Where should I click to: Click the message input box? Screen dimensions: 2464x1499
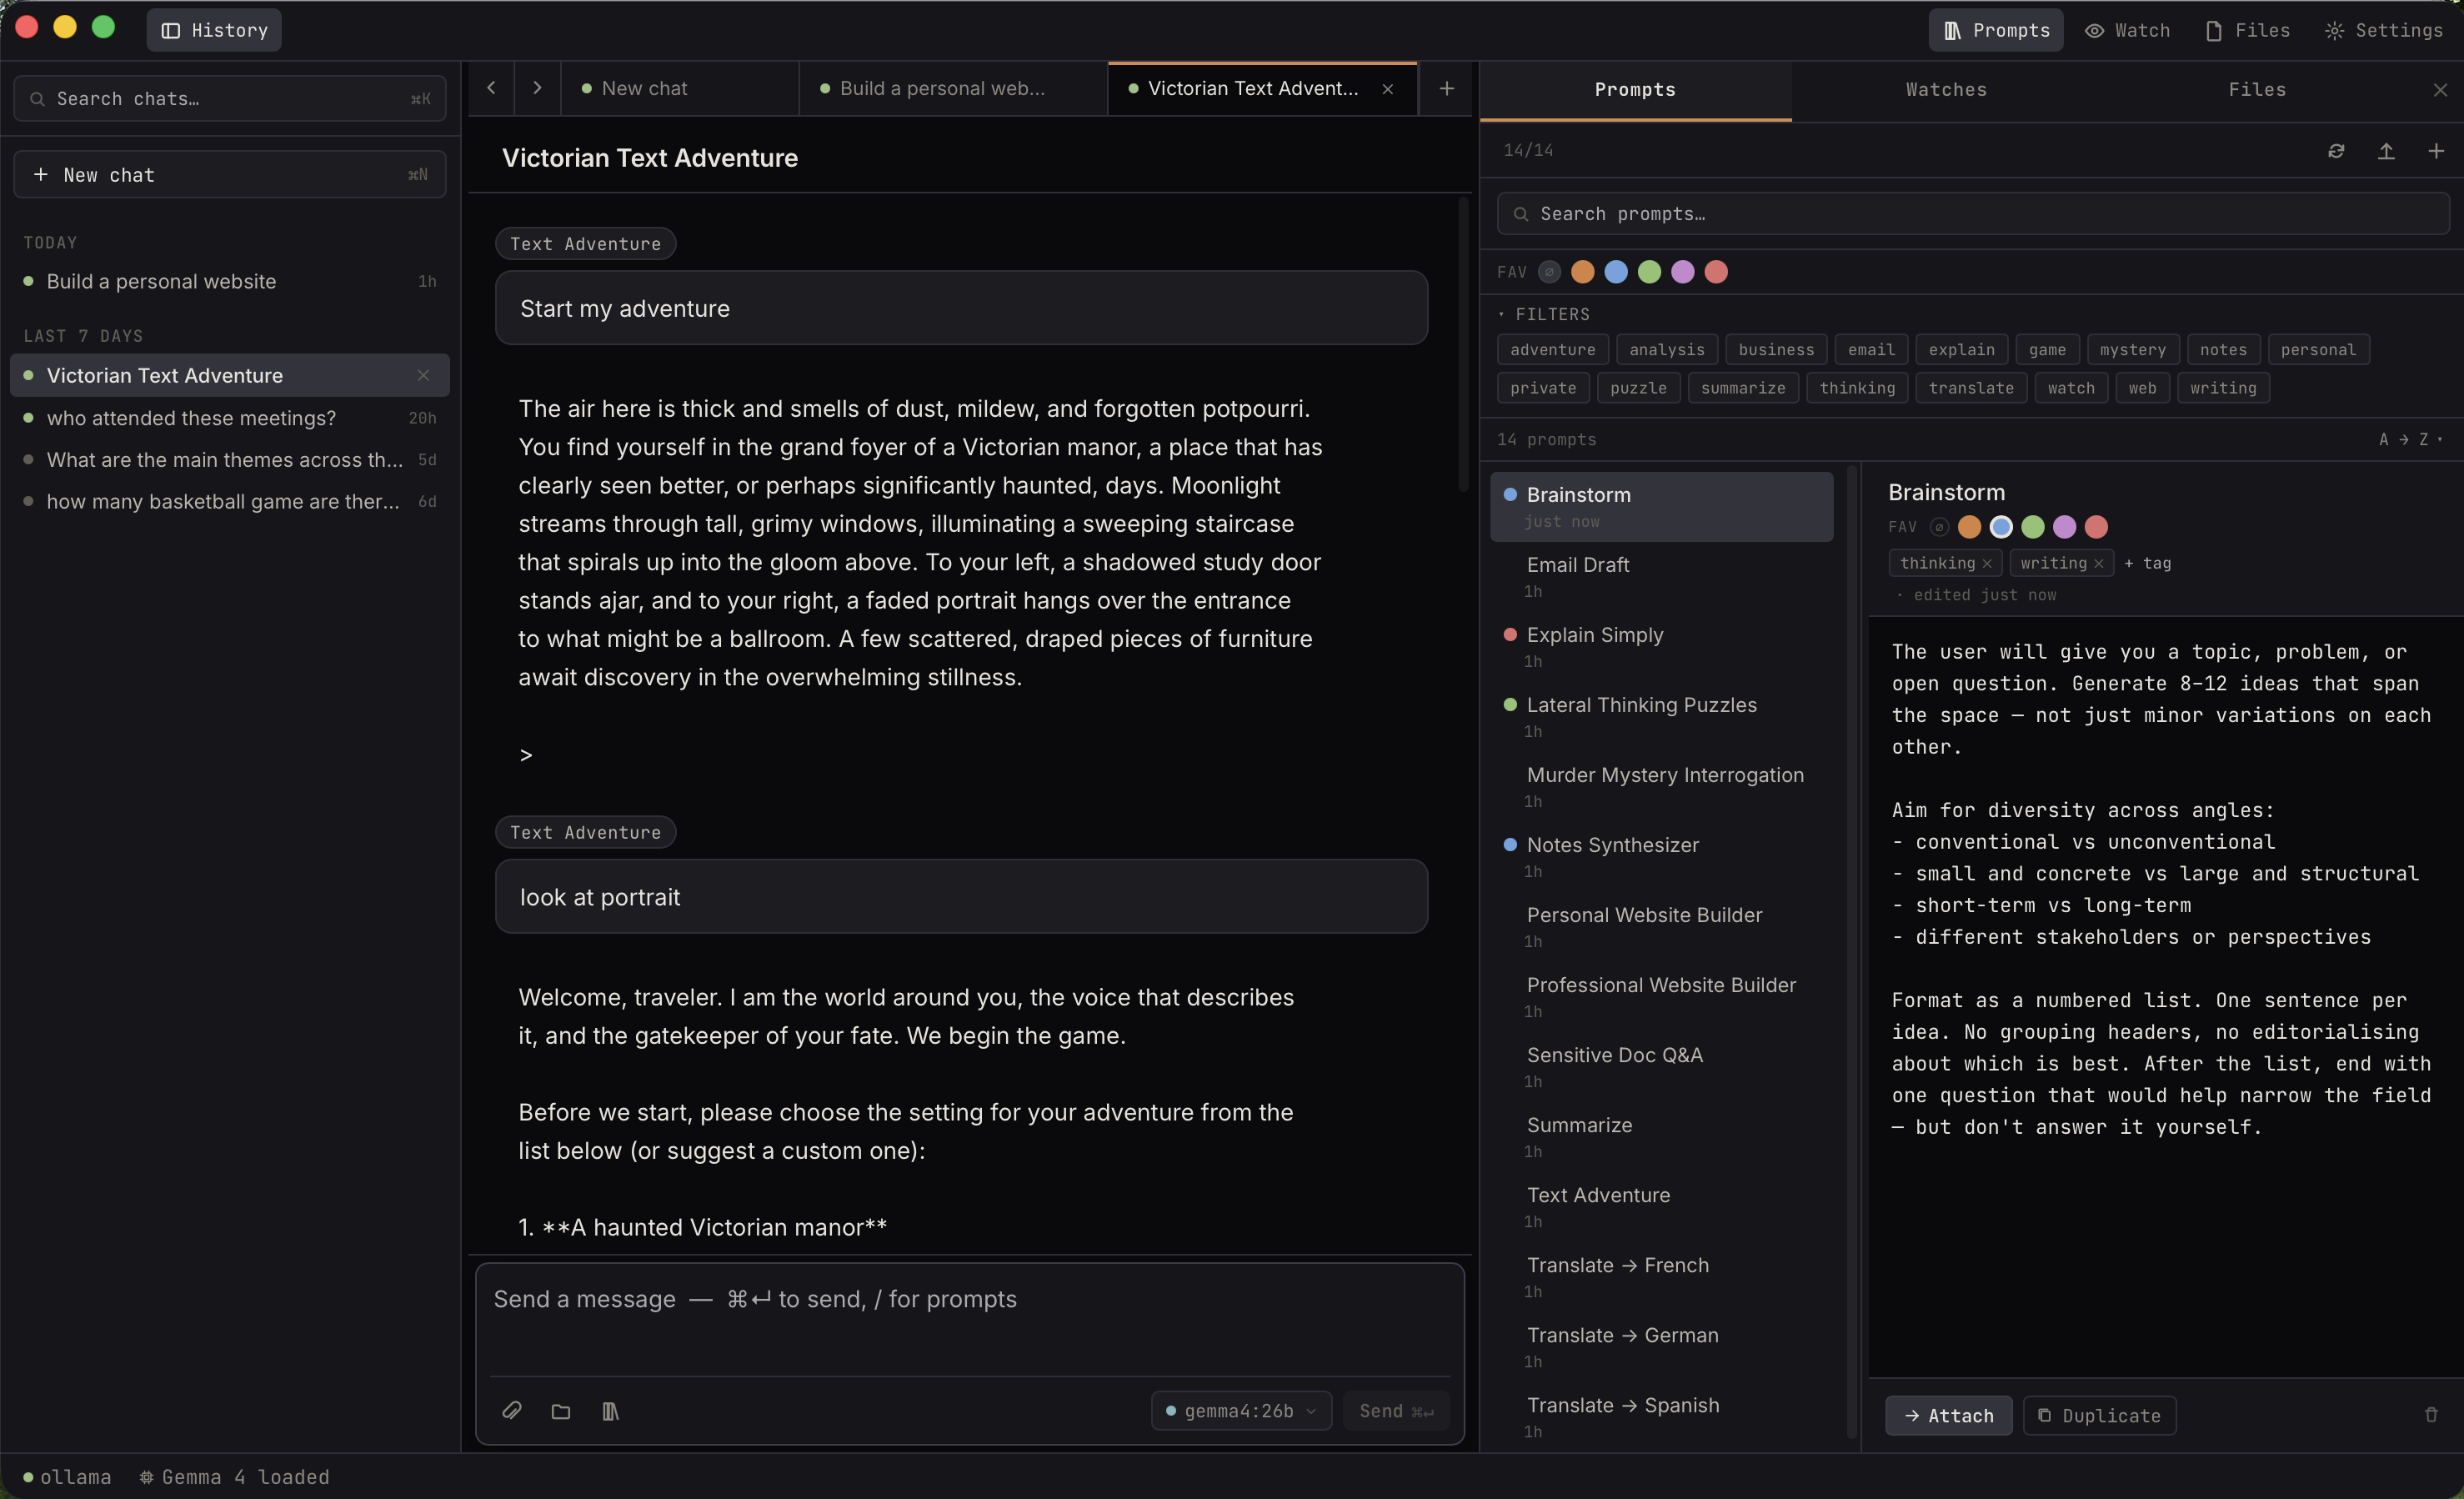coord(969,1320)
